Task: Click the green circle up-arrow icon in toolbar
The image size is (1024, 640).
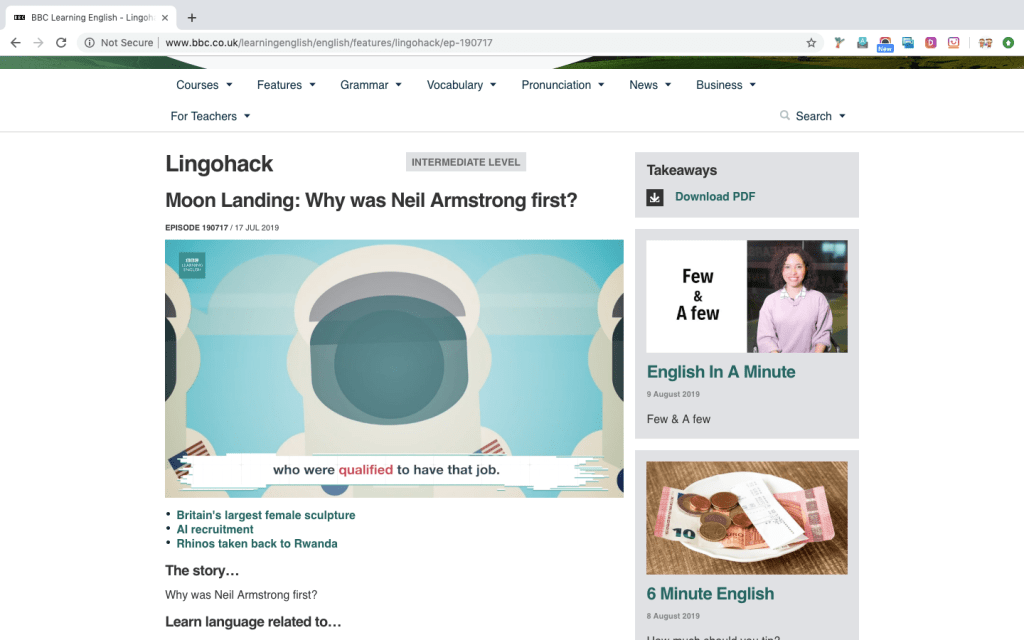Action: 1008,43
